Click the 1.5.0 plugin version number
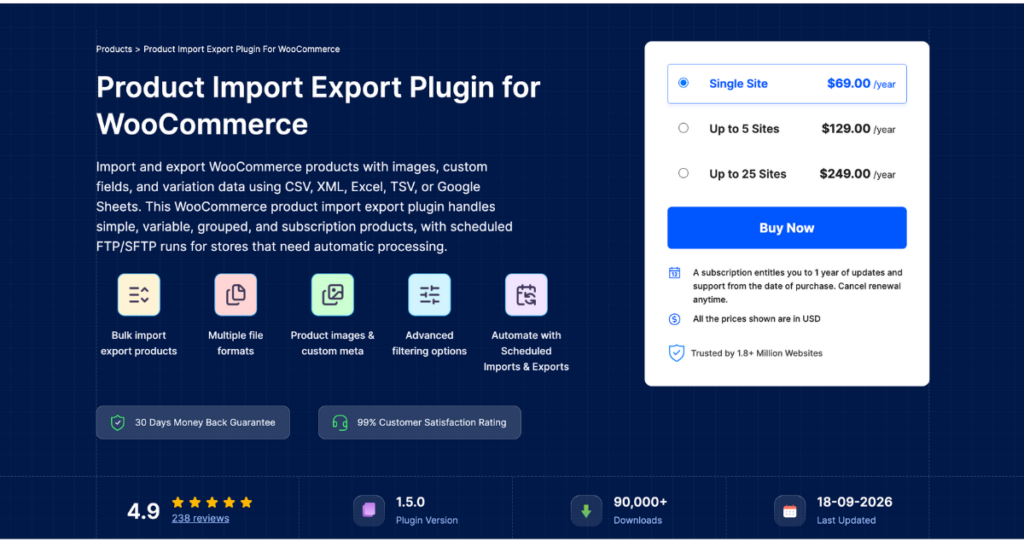 (410, 502)
